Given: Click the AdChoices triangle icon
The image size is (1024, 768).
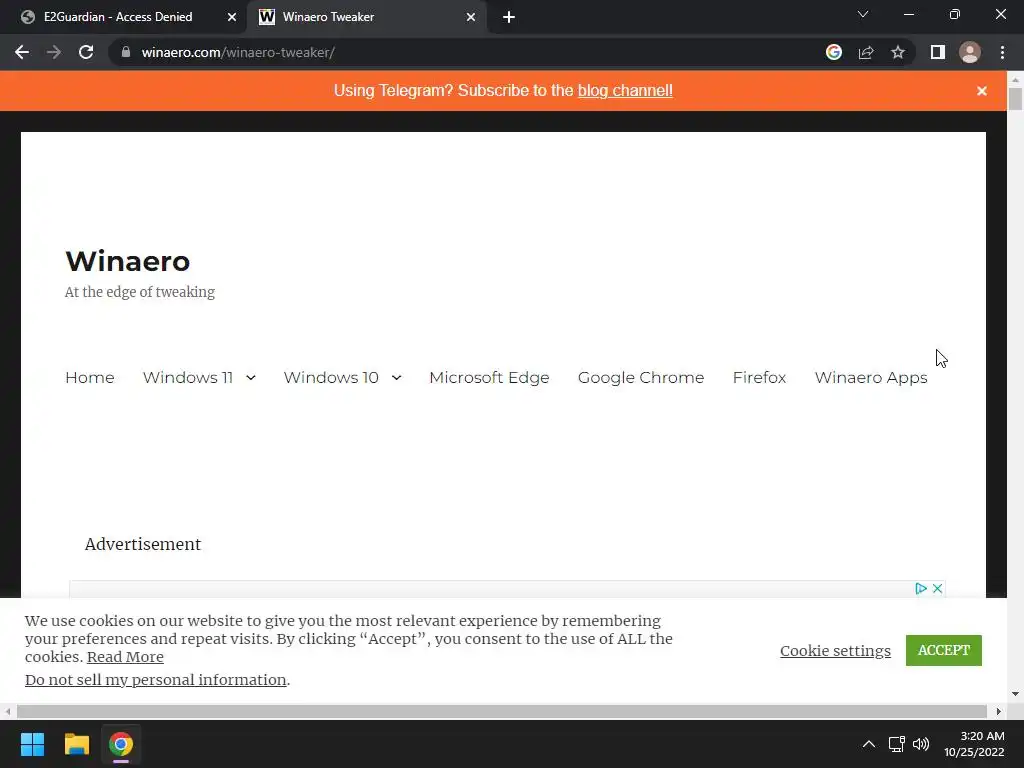Looking at the screenshot, I should click(x=921, y=588).
